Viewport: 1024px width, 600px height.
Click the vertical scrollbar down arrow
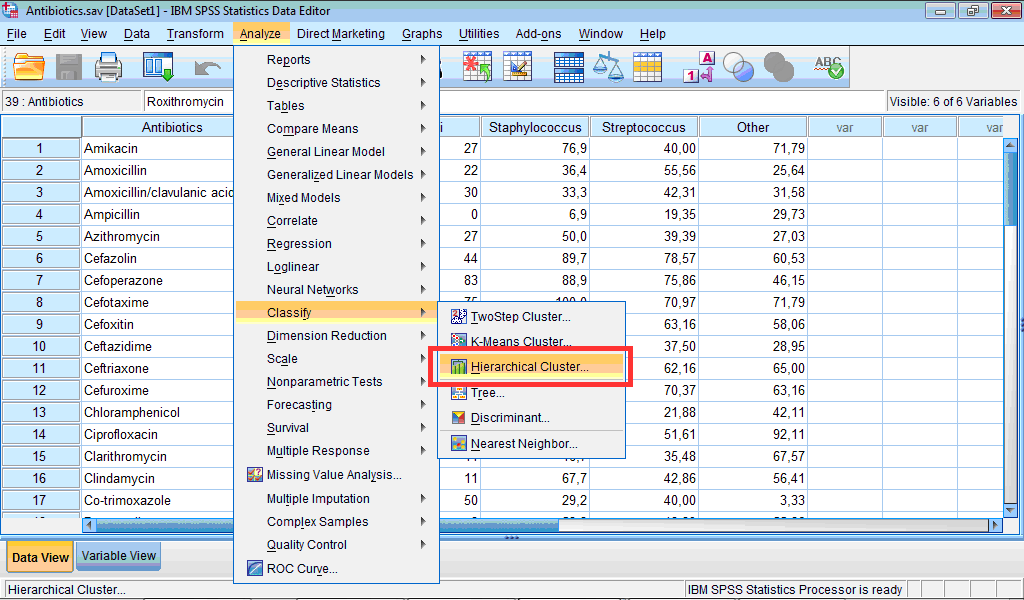click(x=1010, y=510)
